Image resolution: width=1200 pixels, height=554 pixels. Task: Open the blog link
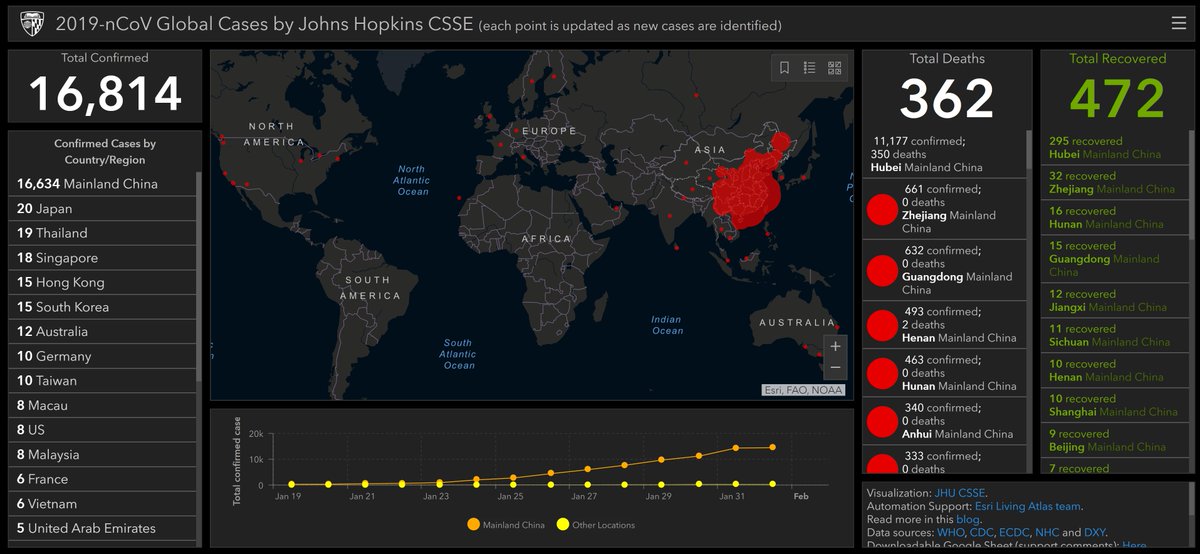[969, 520]
